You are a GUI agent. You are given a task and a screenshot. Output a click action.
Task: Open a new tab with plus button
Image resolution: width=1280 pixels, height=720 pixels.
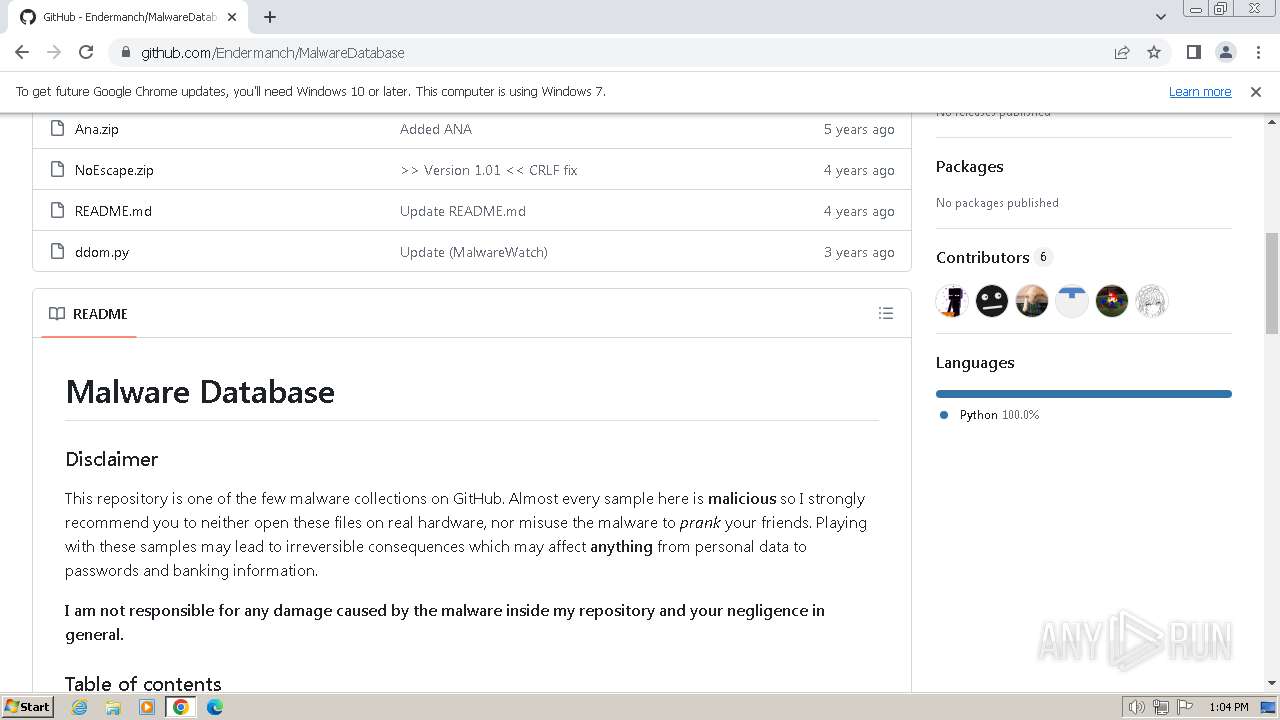point(270,17)
